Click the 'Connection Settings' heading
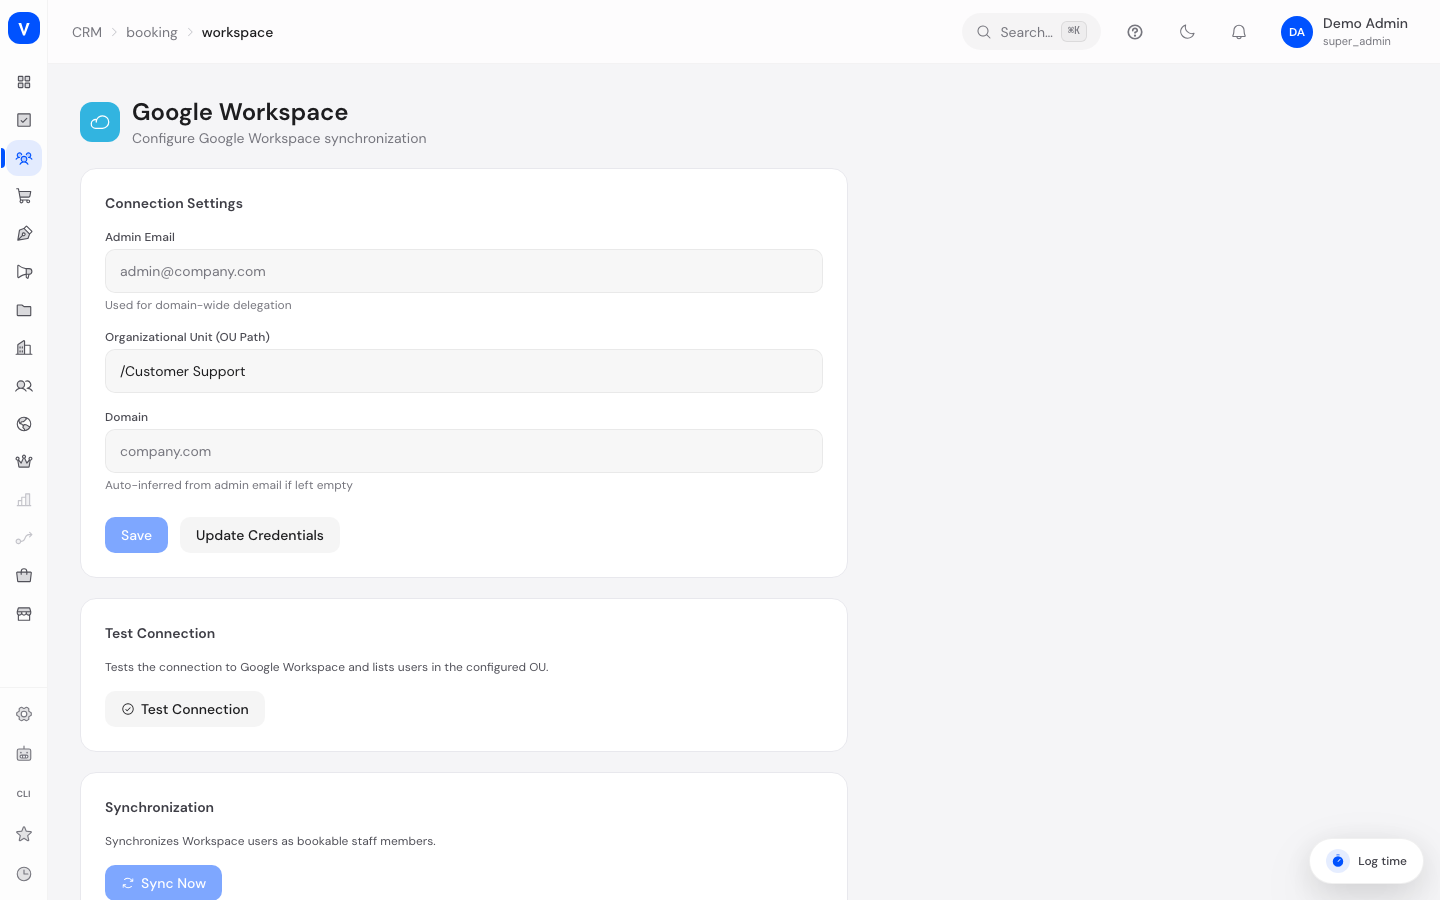This screenshot has width=1440, height=900. click(174, 203)
